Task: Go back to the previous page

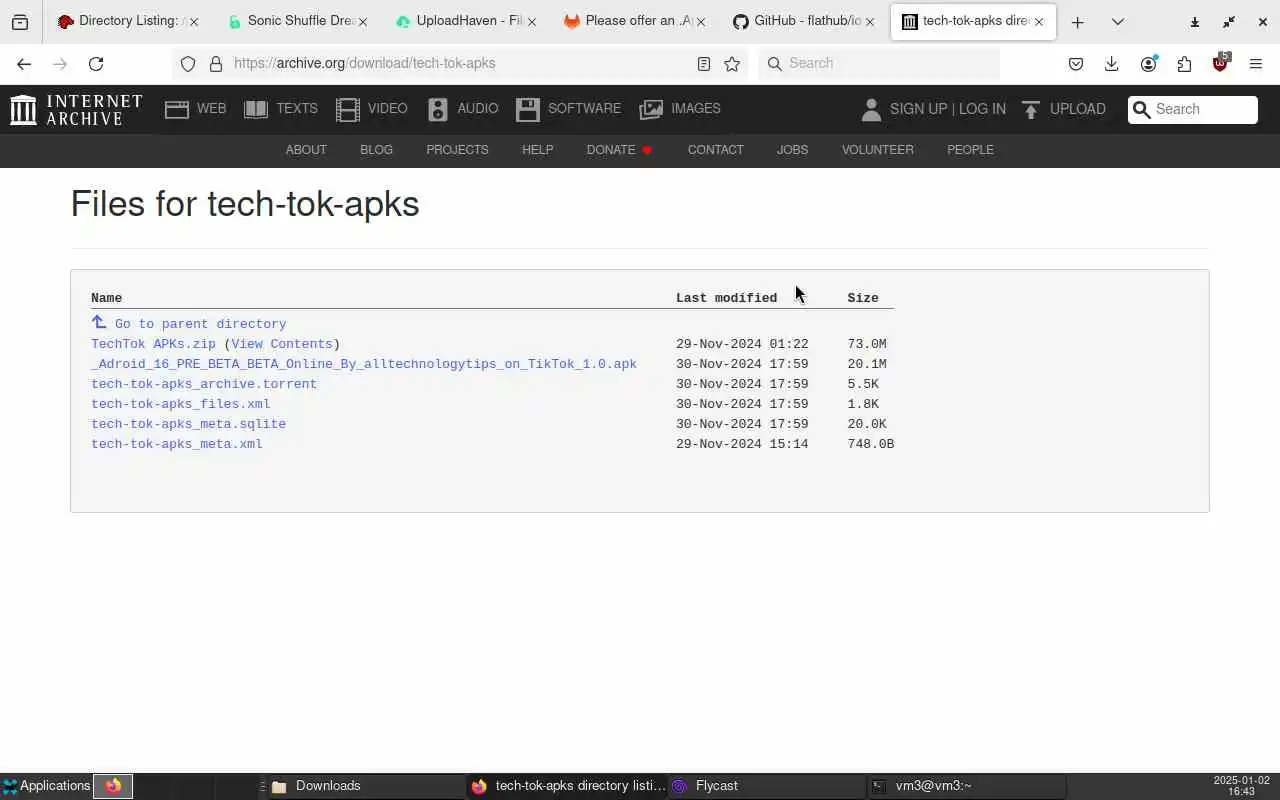Action: coord(24,64)
